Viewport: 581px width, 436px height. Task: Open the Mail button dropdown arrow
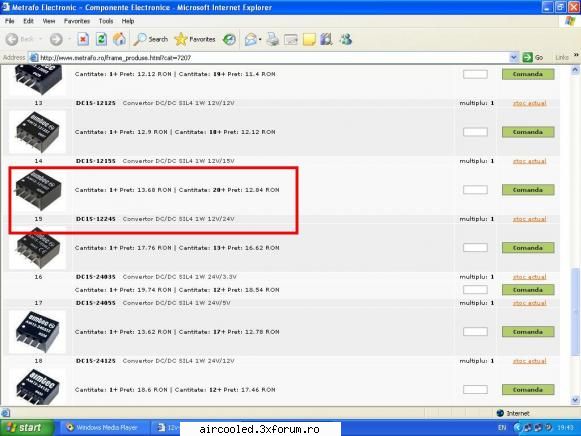[x=260, y=39]
